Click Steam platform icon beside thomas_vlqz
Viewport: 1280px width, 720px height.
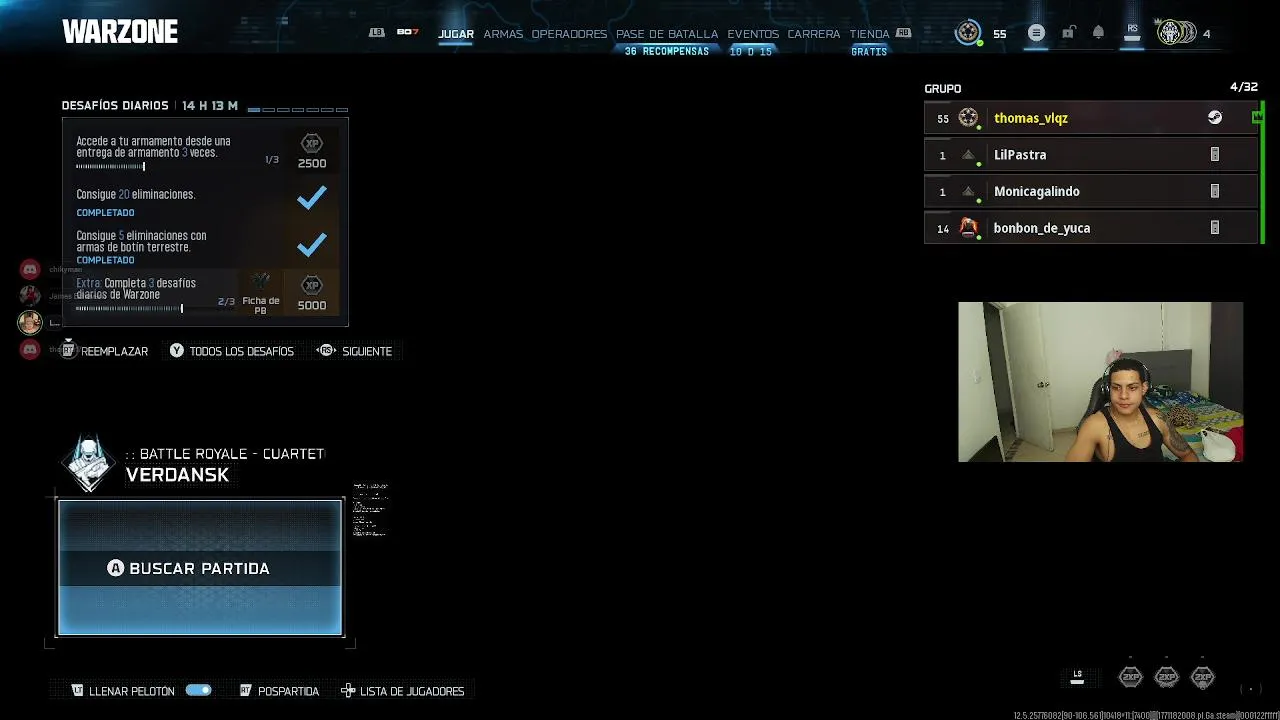1214,118
